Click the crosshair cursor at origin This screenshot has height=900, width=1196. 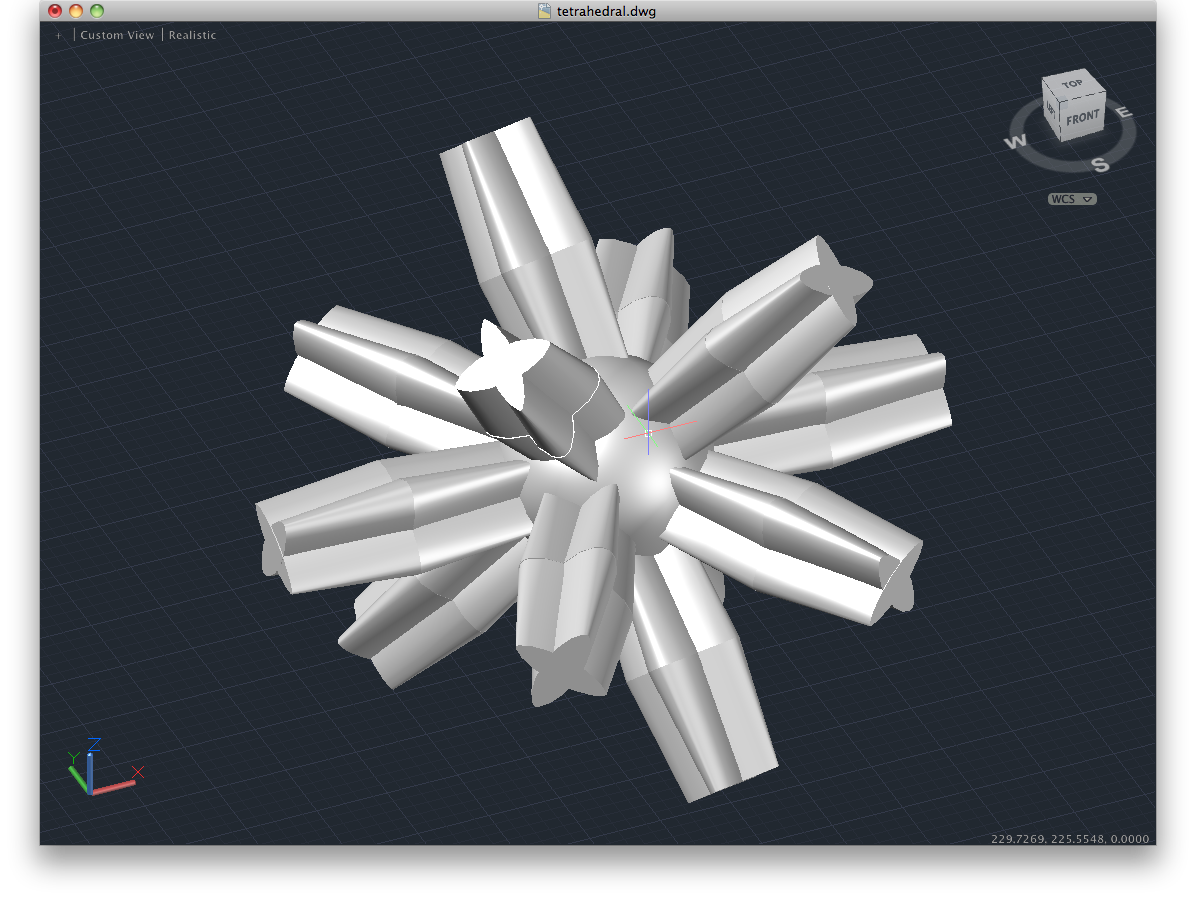(x=648, y=432)
